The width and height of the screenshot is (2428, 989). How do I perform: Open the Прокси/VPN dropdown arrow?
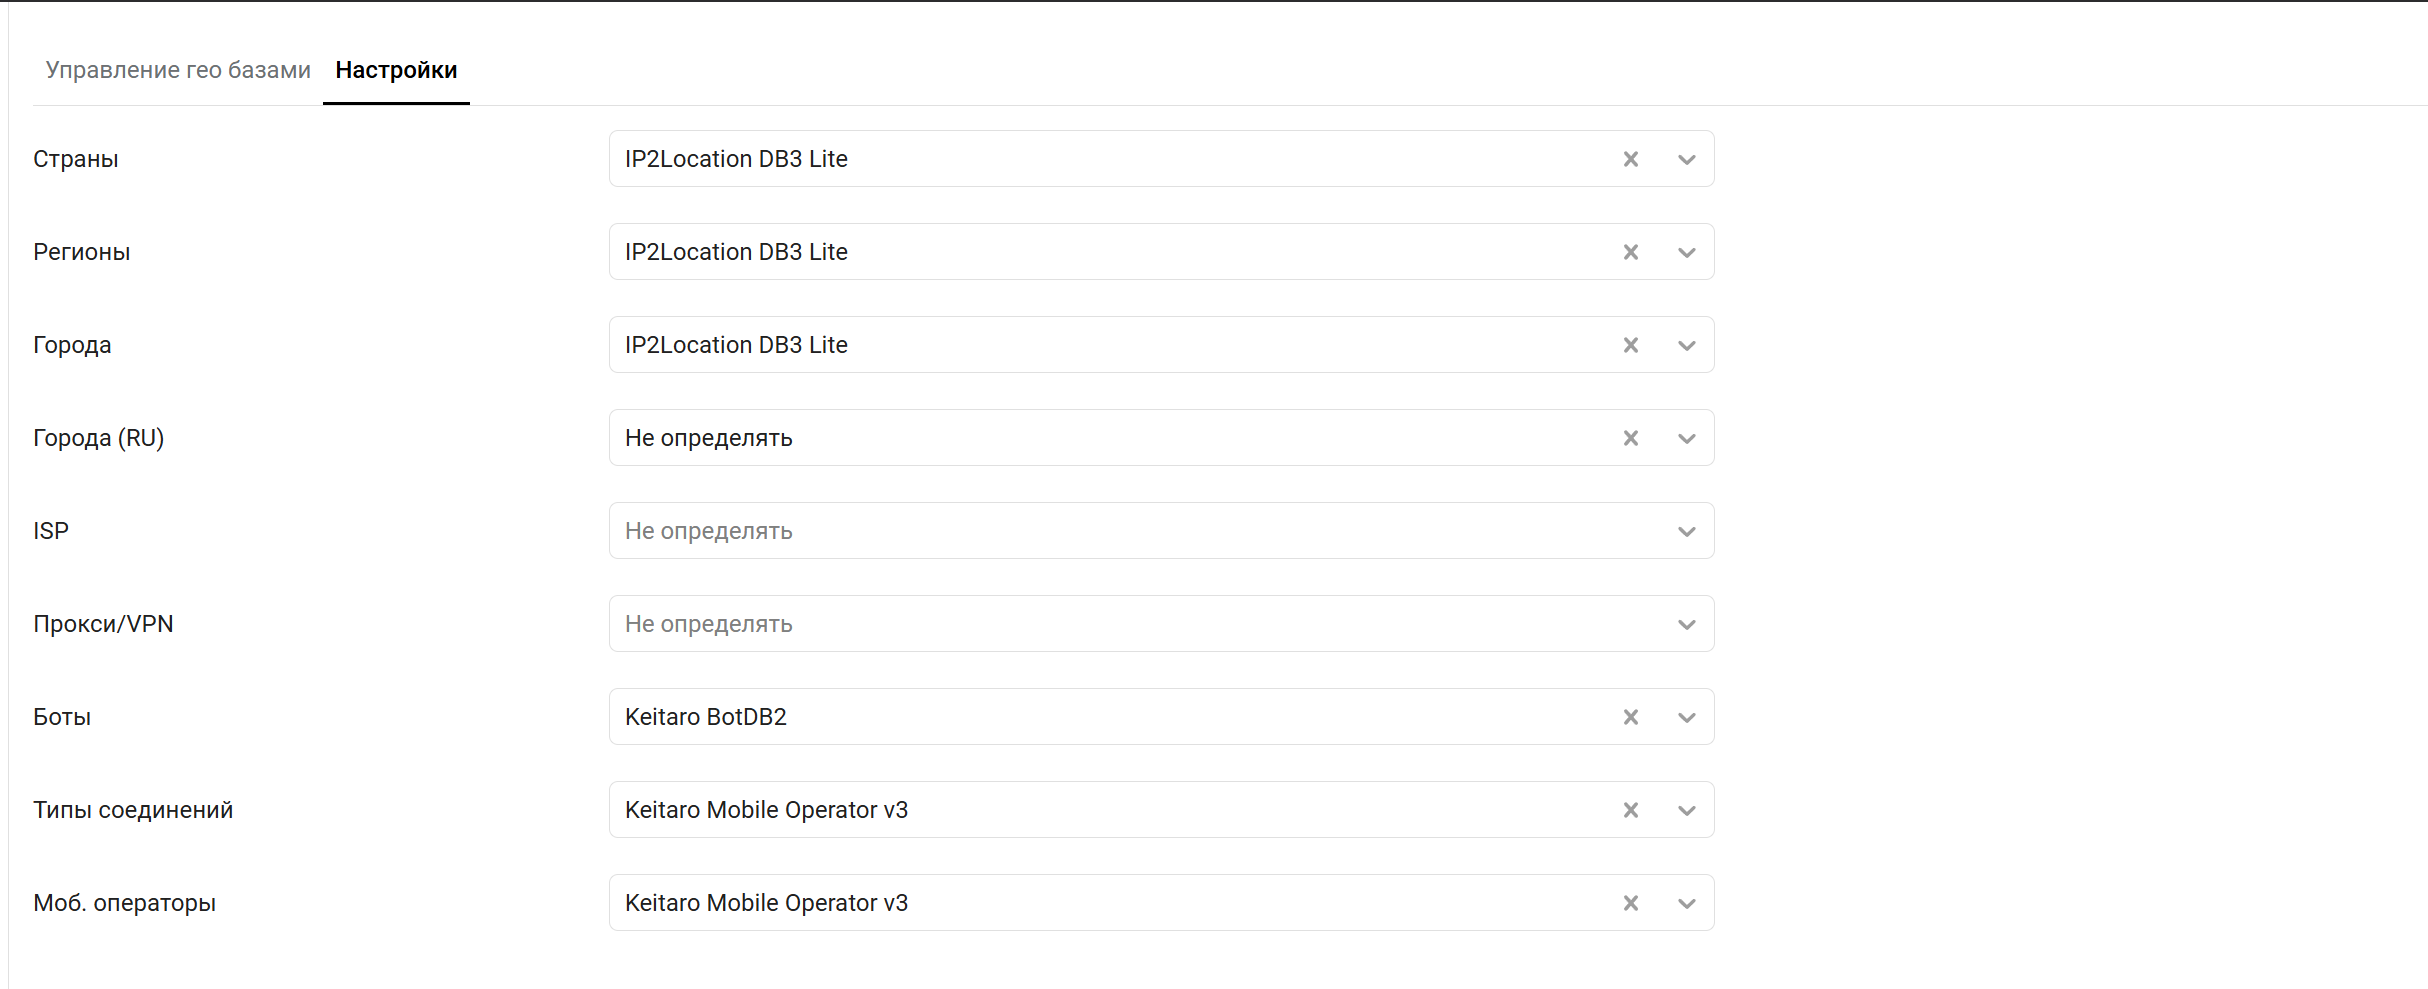[x=1686, y=625]
